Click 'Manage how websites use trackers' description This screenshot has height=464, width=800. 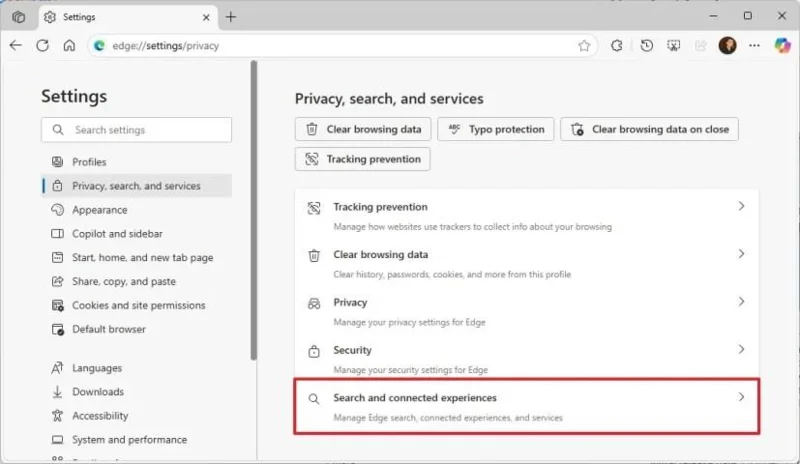472,227
